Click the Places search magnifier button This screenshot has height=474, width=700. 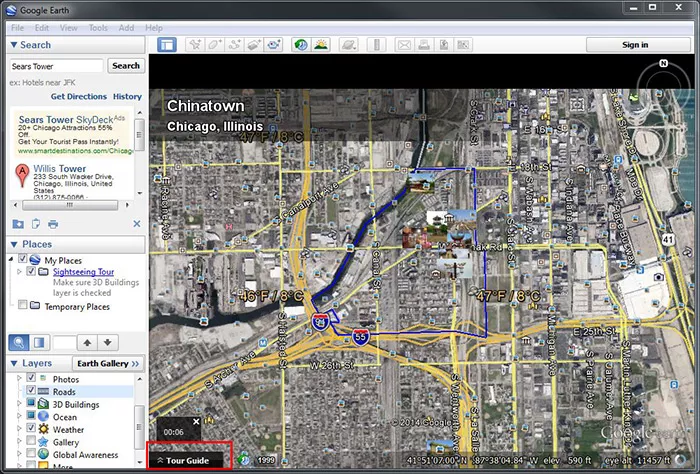tap(19, 342)
